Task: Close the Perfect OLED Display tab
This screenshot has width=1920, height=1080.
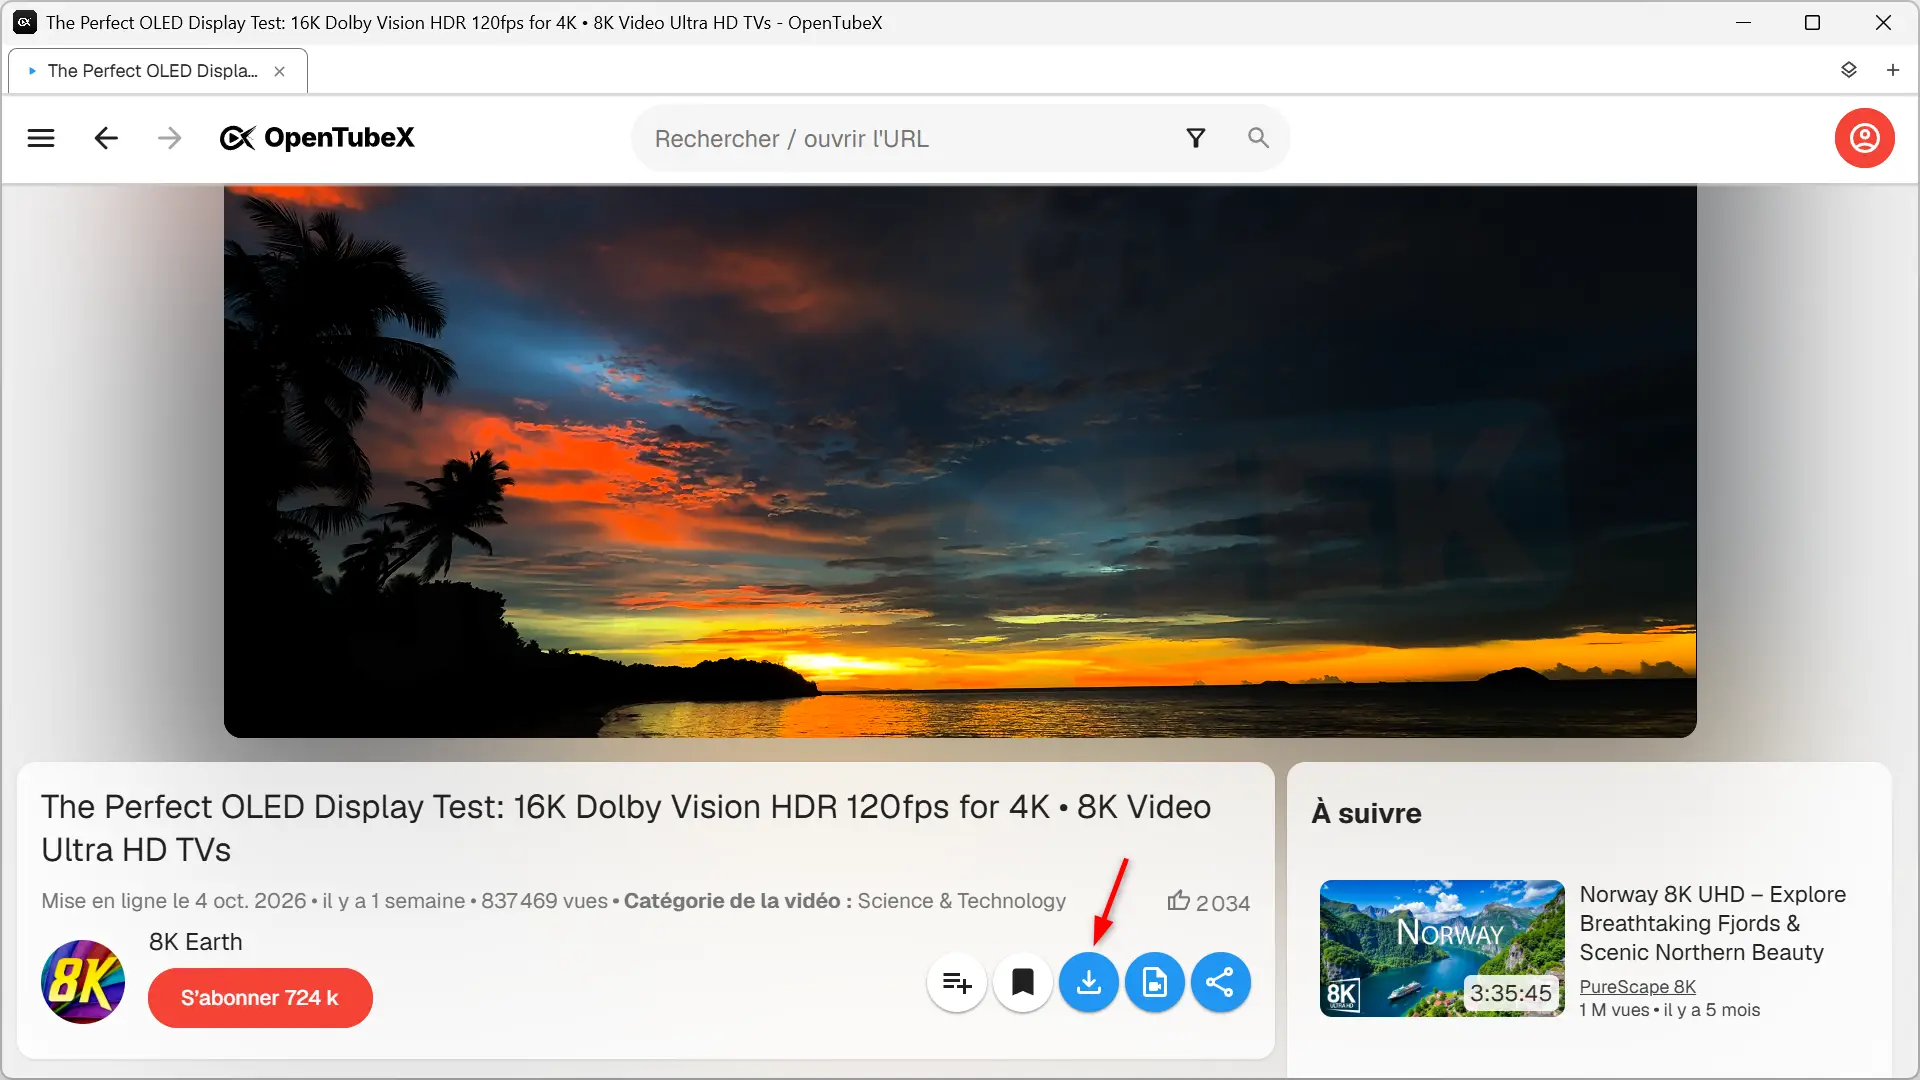Action: pos(280,71)
